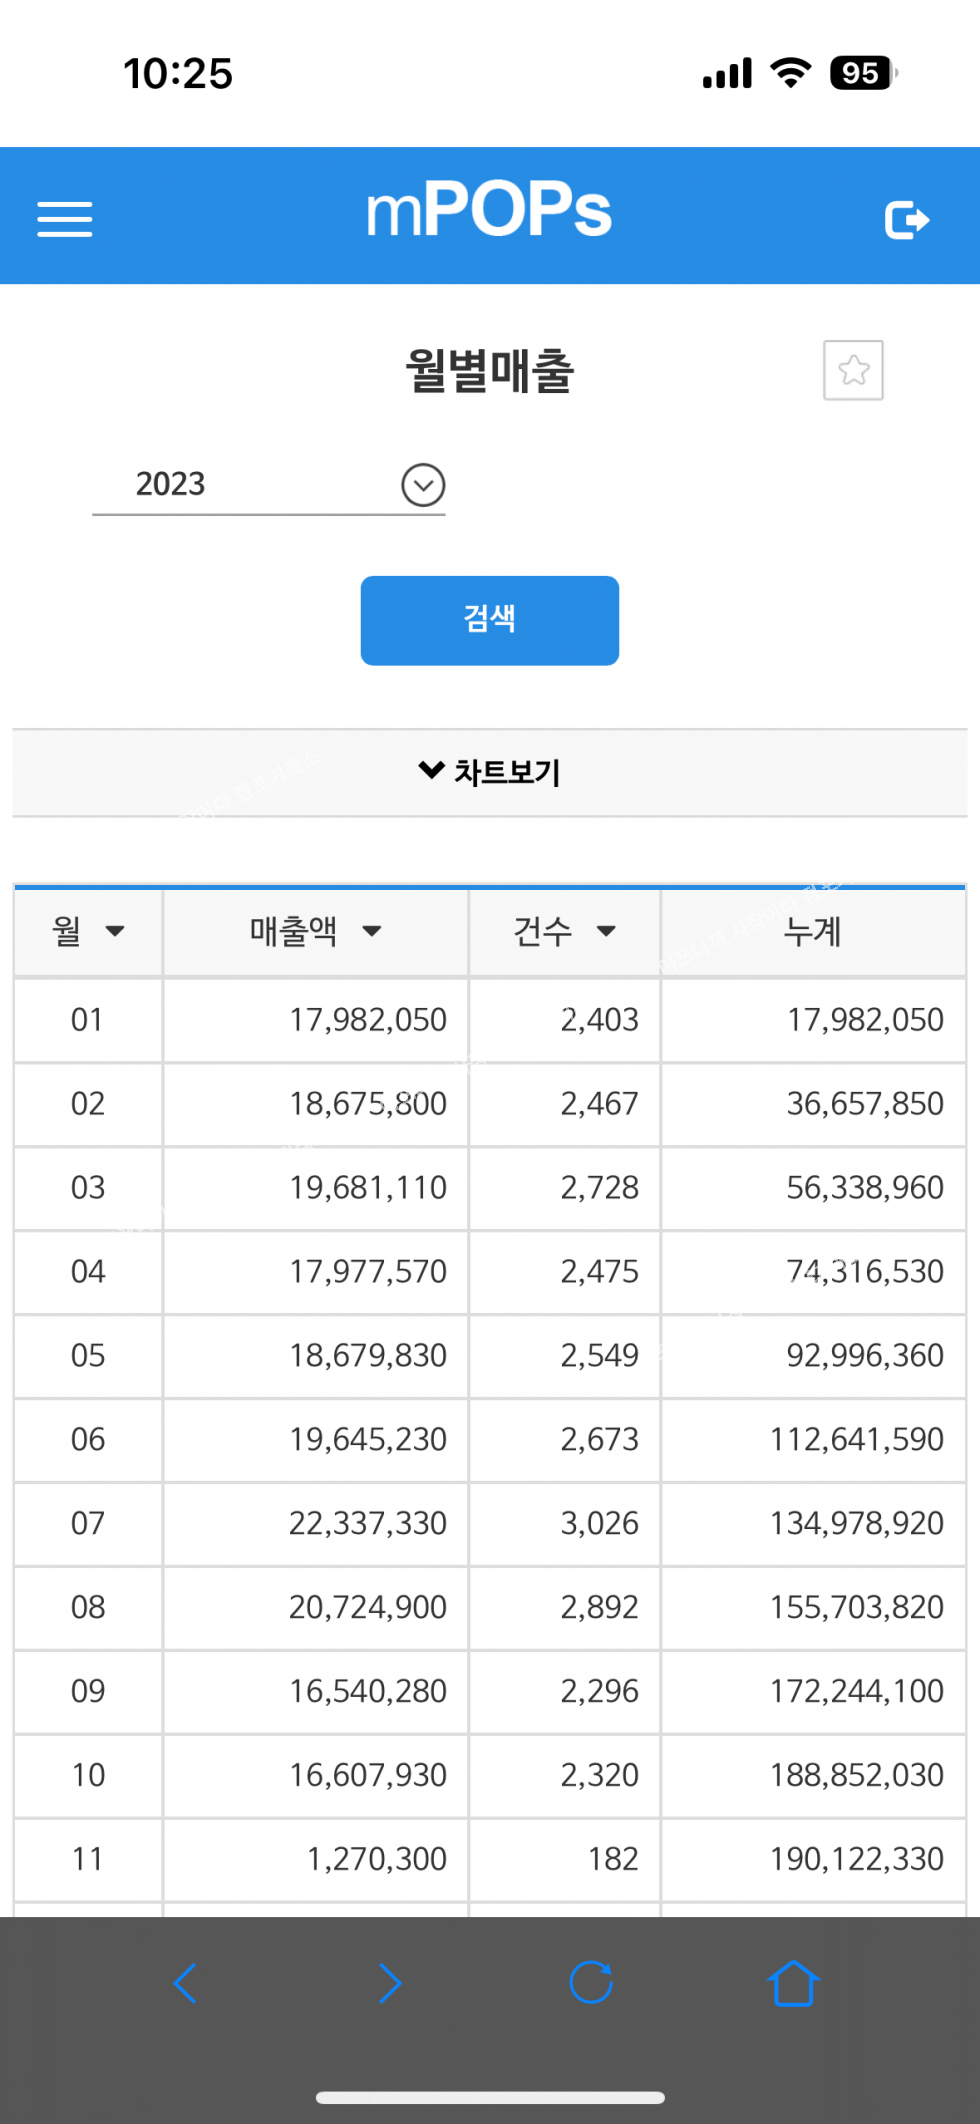Click the 누계 column header
The height and width of the screenshot is (2124, 980).
coord(812,931)
